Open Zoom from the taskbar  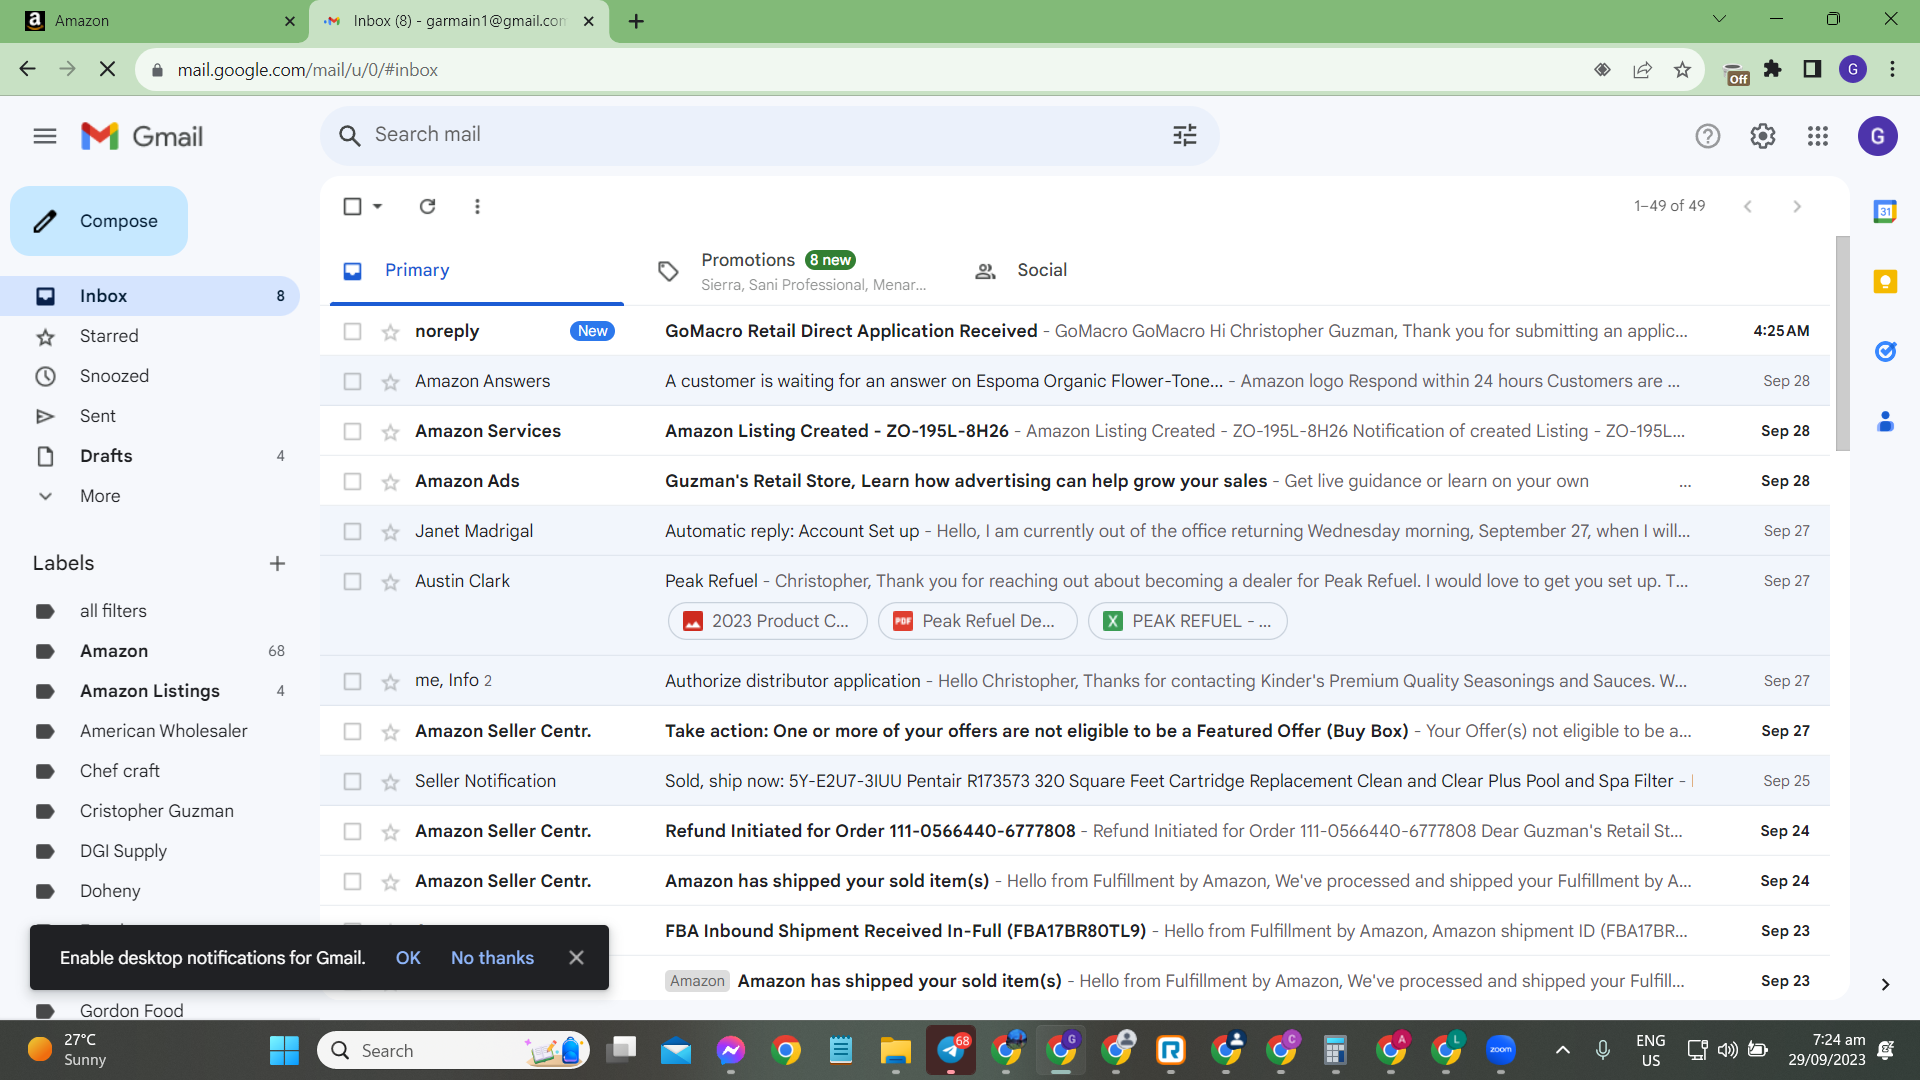1500,1050
